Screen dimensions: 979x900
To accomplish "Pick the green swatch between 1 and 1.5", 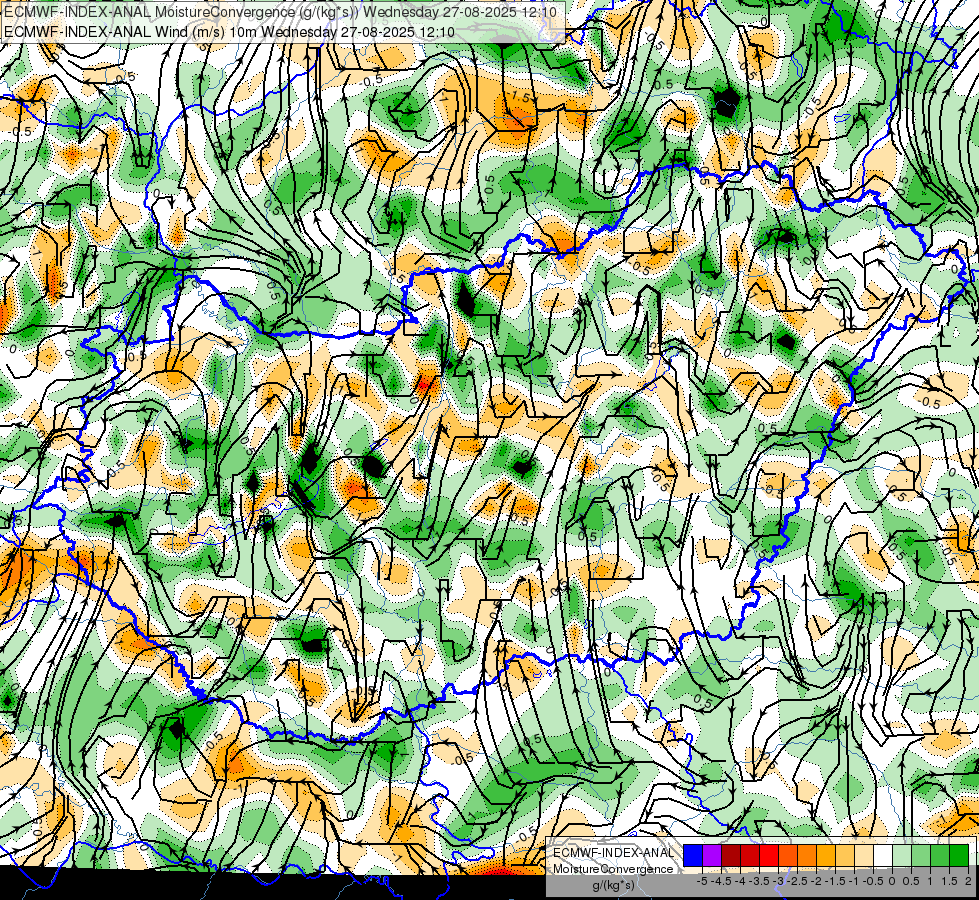I will tap(940, 856).
